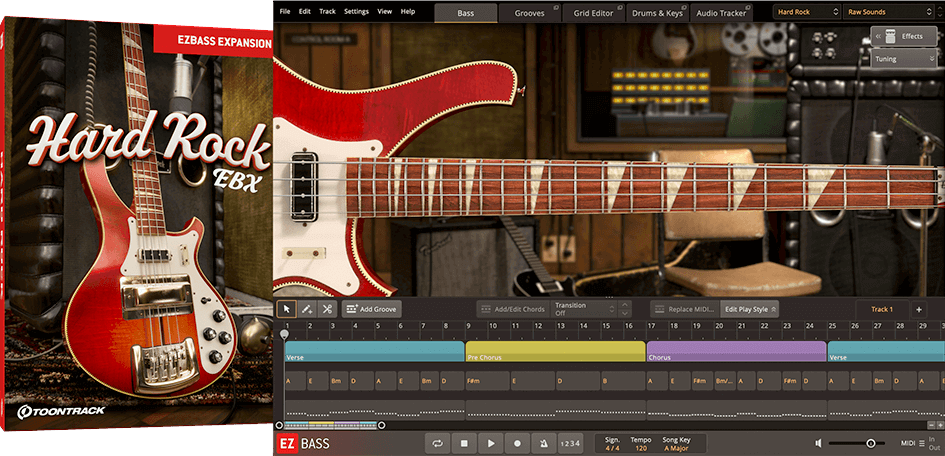Toggle the metronome
945x456 pixels.
coord(543,443)
